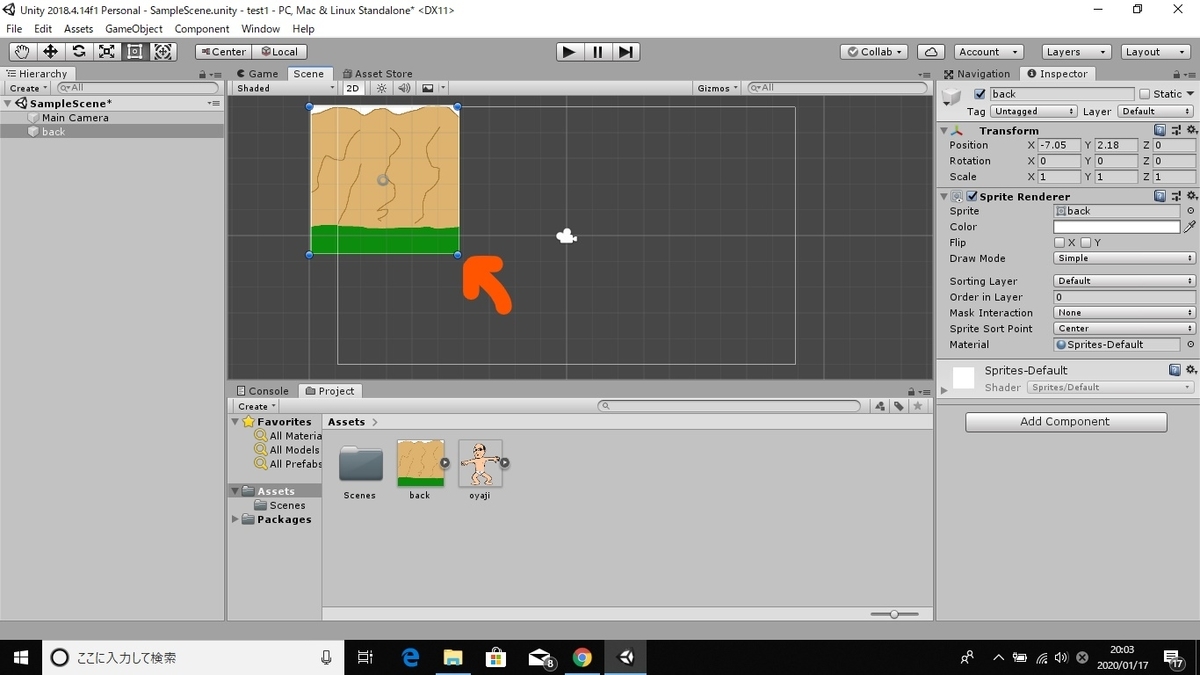
Task: Toggle scene lighting icon
Action: pos(381,88)
